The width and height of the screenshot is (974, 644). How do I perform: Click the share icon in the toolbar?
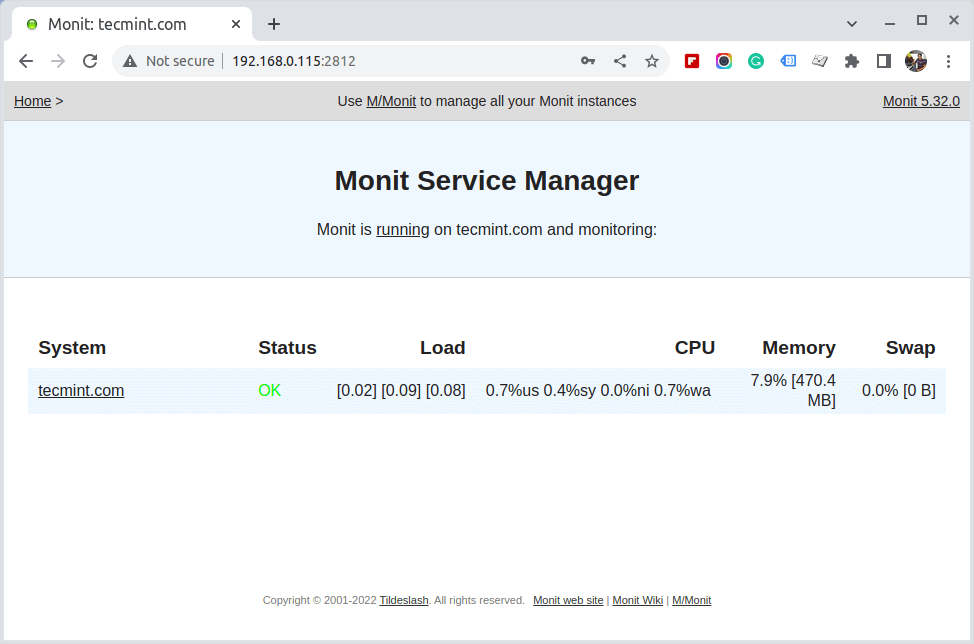click(620, 61)
